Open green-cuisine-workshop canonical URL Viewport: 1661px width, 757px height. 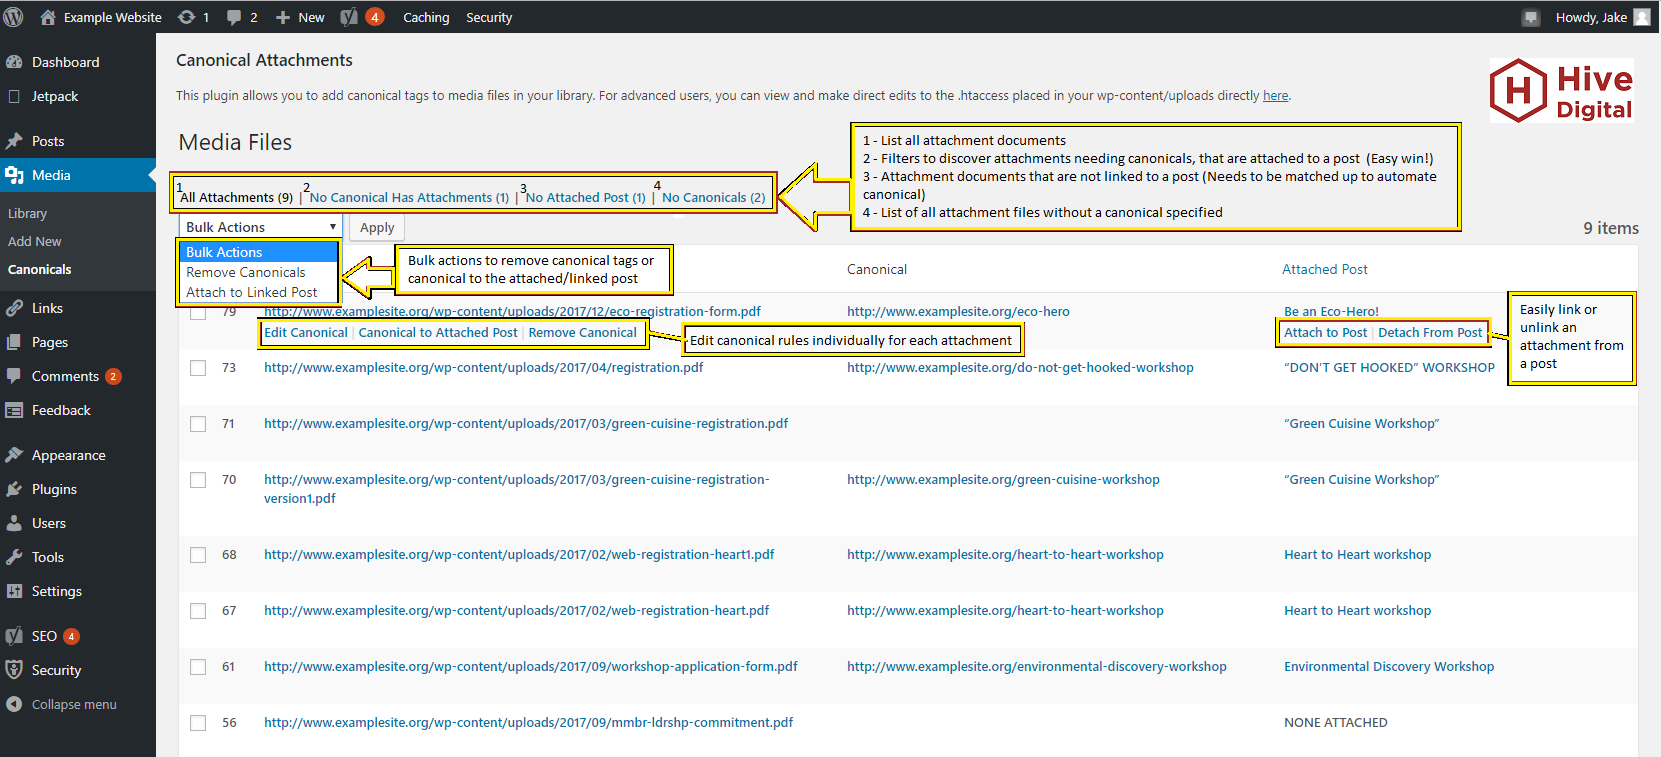(x=1003, y=480)
